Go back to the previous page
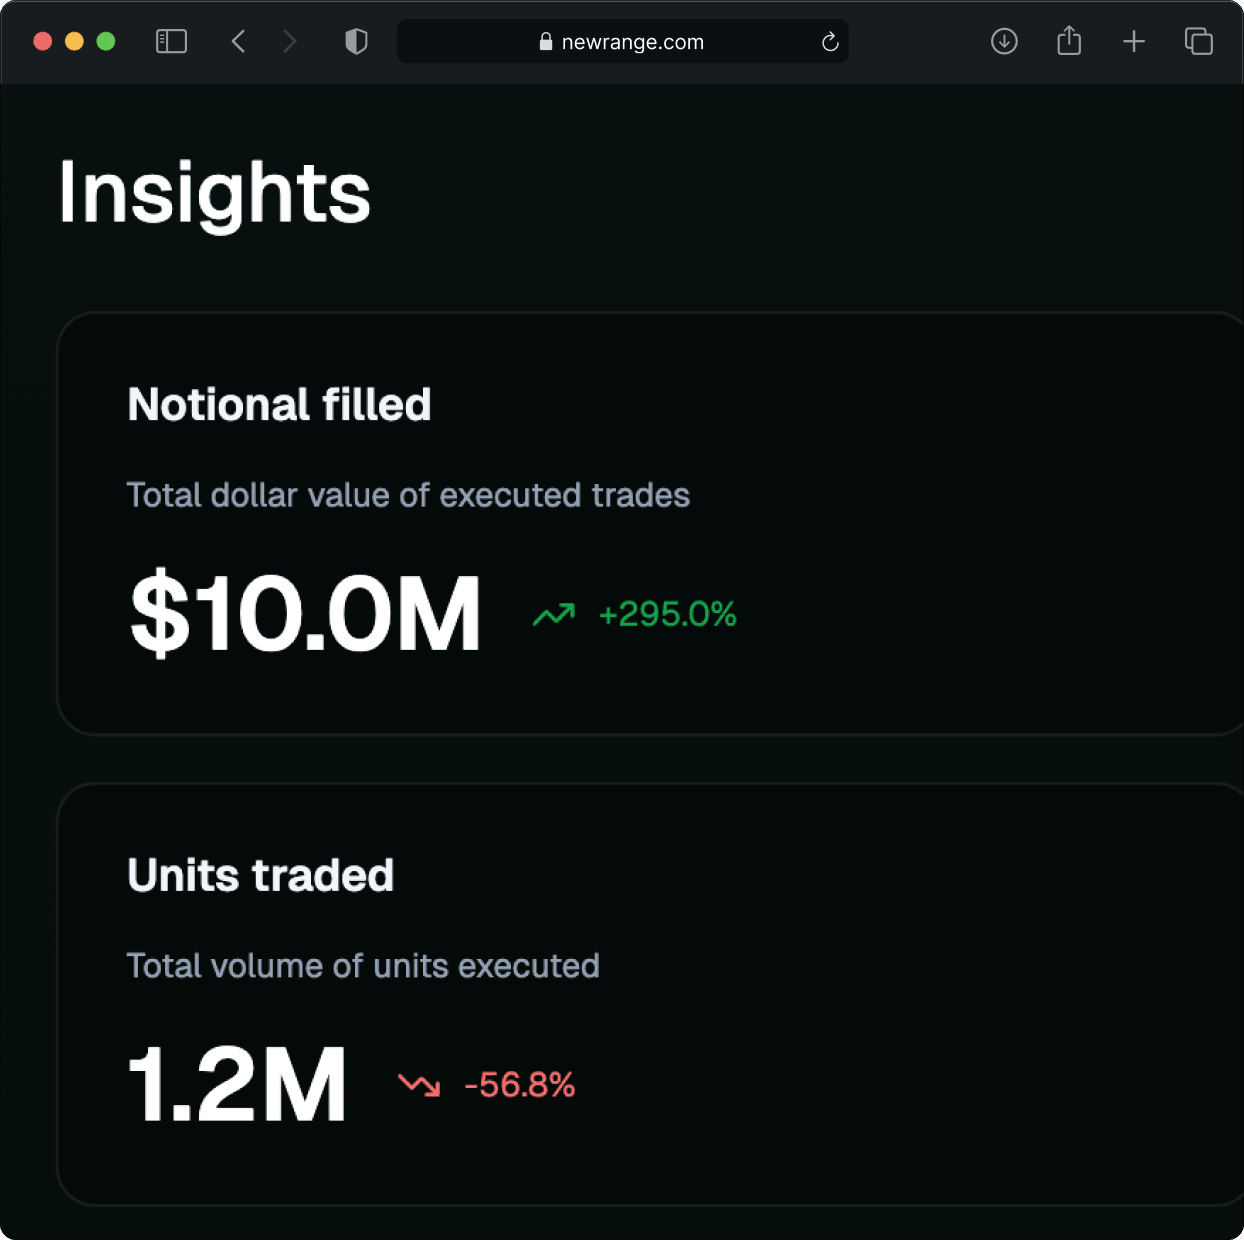The image size is (1244, 1240). (238, 41)
